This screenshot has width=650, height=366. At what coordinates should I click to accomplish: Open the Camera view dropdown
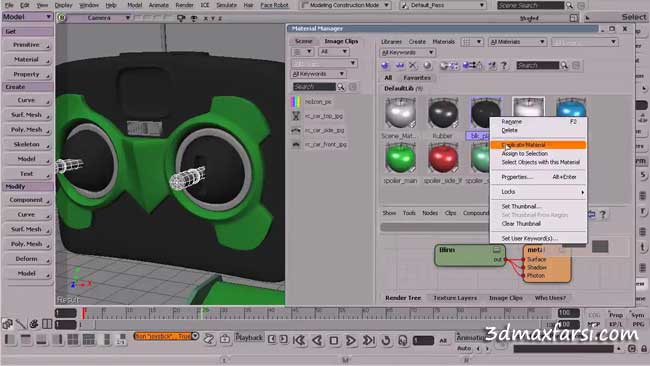pyautogui.click(x=99, y=18)
